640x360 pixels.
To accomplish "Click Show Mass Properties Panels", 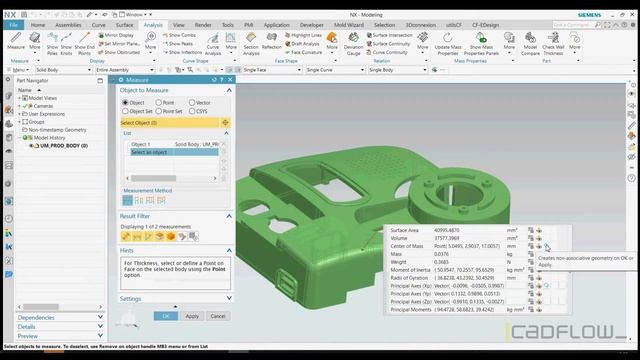I will [481, 44].
